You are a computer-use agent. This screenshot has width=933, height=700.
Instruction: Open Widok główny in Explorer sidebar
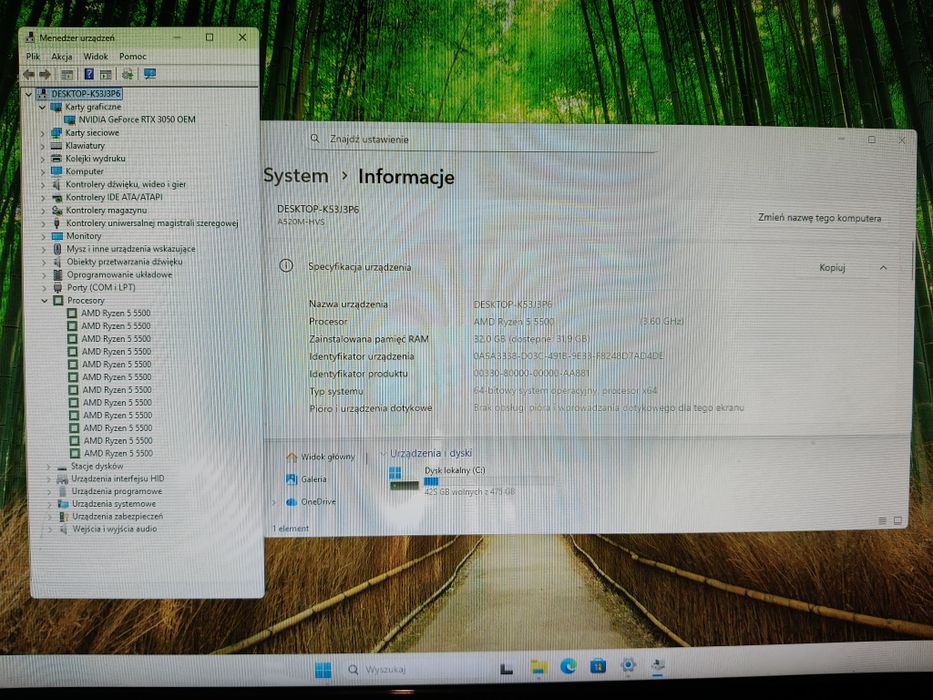point(321,457)
